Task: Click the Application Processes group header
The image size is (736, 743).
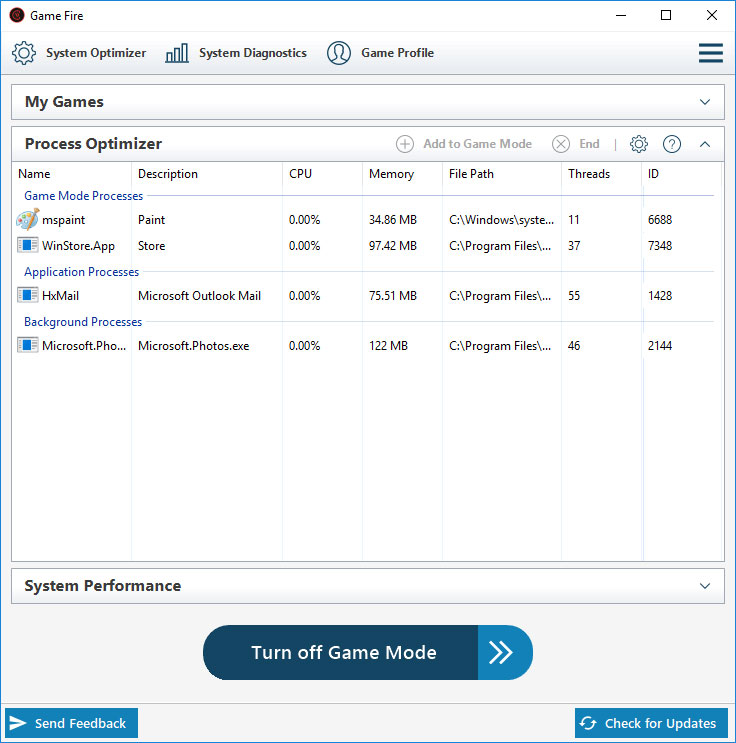Action: coord(82,272)
